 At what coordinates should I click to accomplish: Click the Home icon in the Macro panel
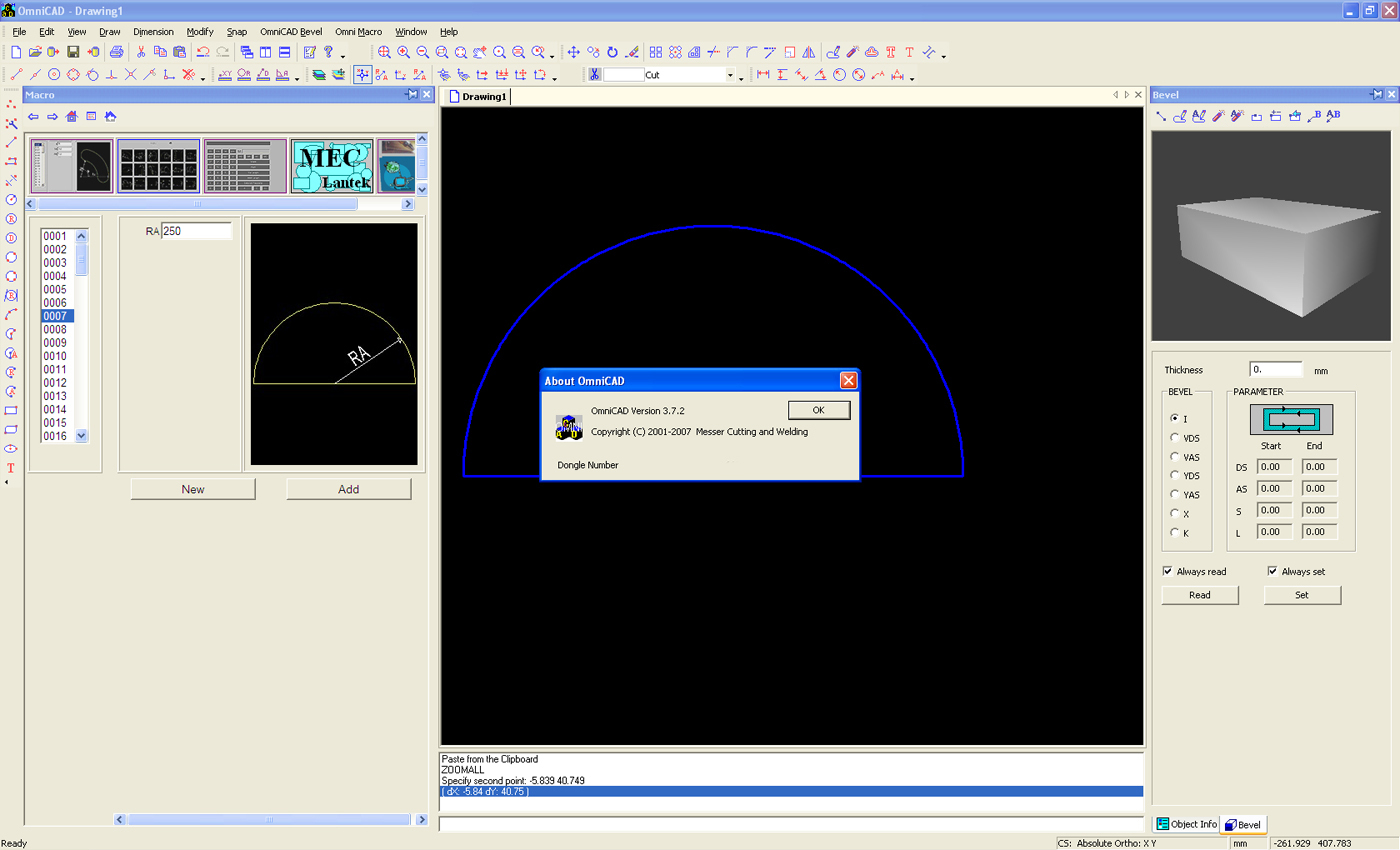[70, 116]
